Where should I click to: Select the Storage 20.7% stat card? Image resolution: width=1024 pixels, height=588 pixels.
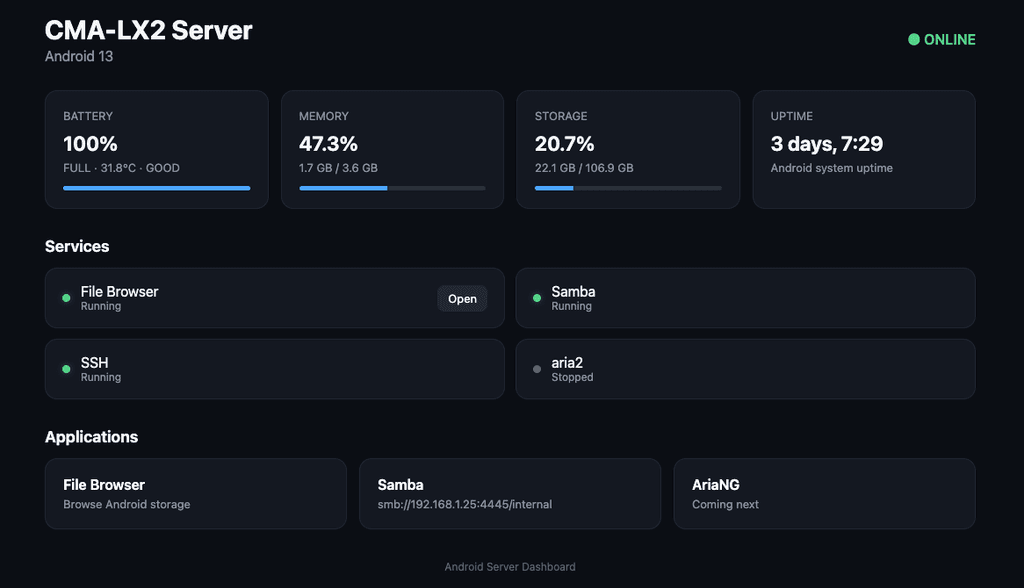628,150
